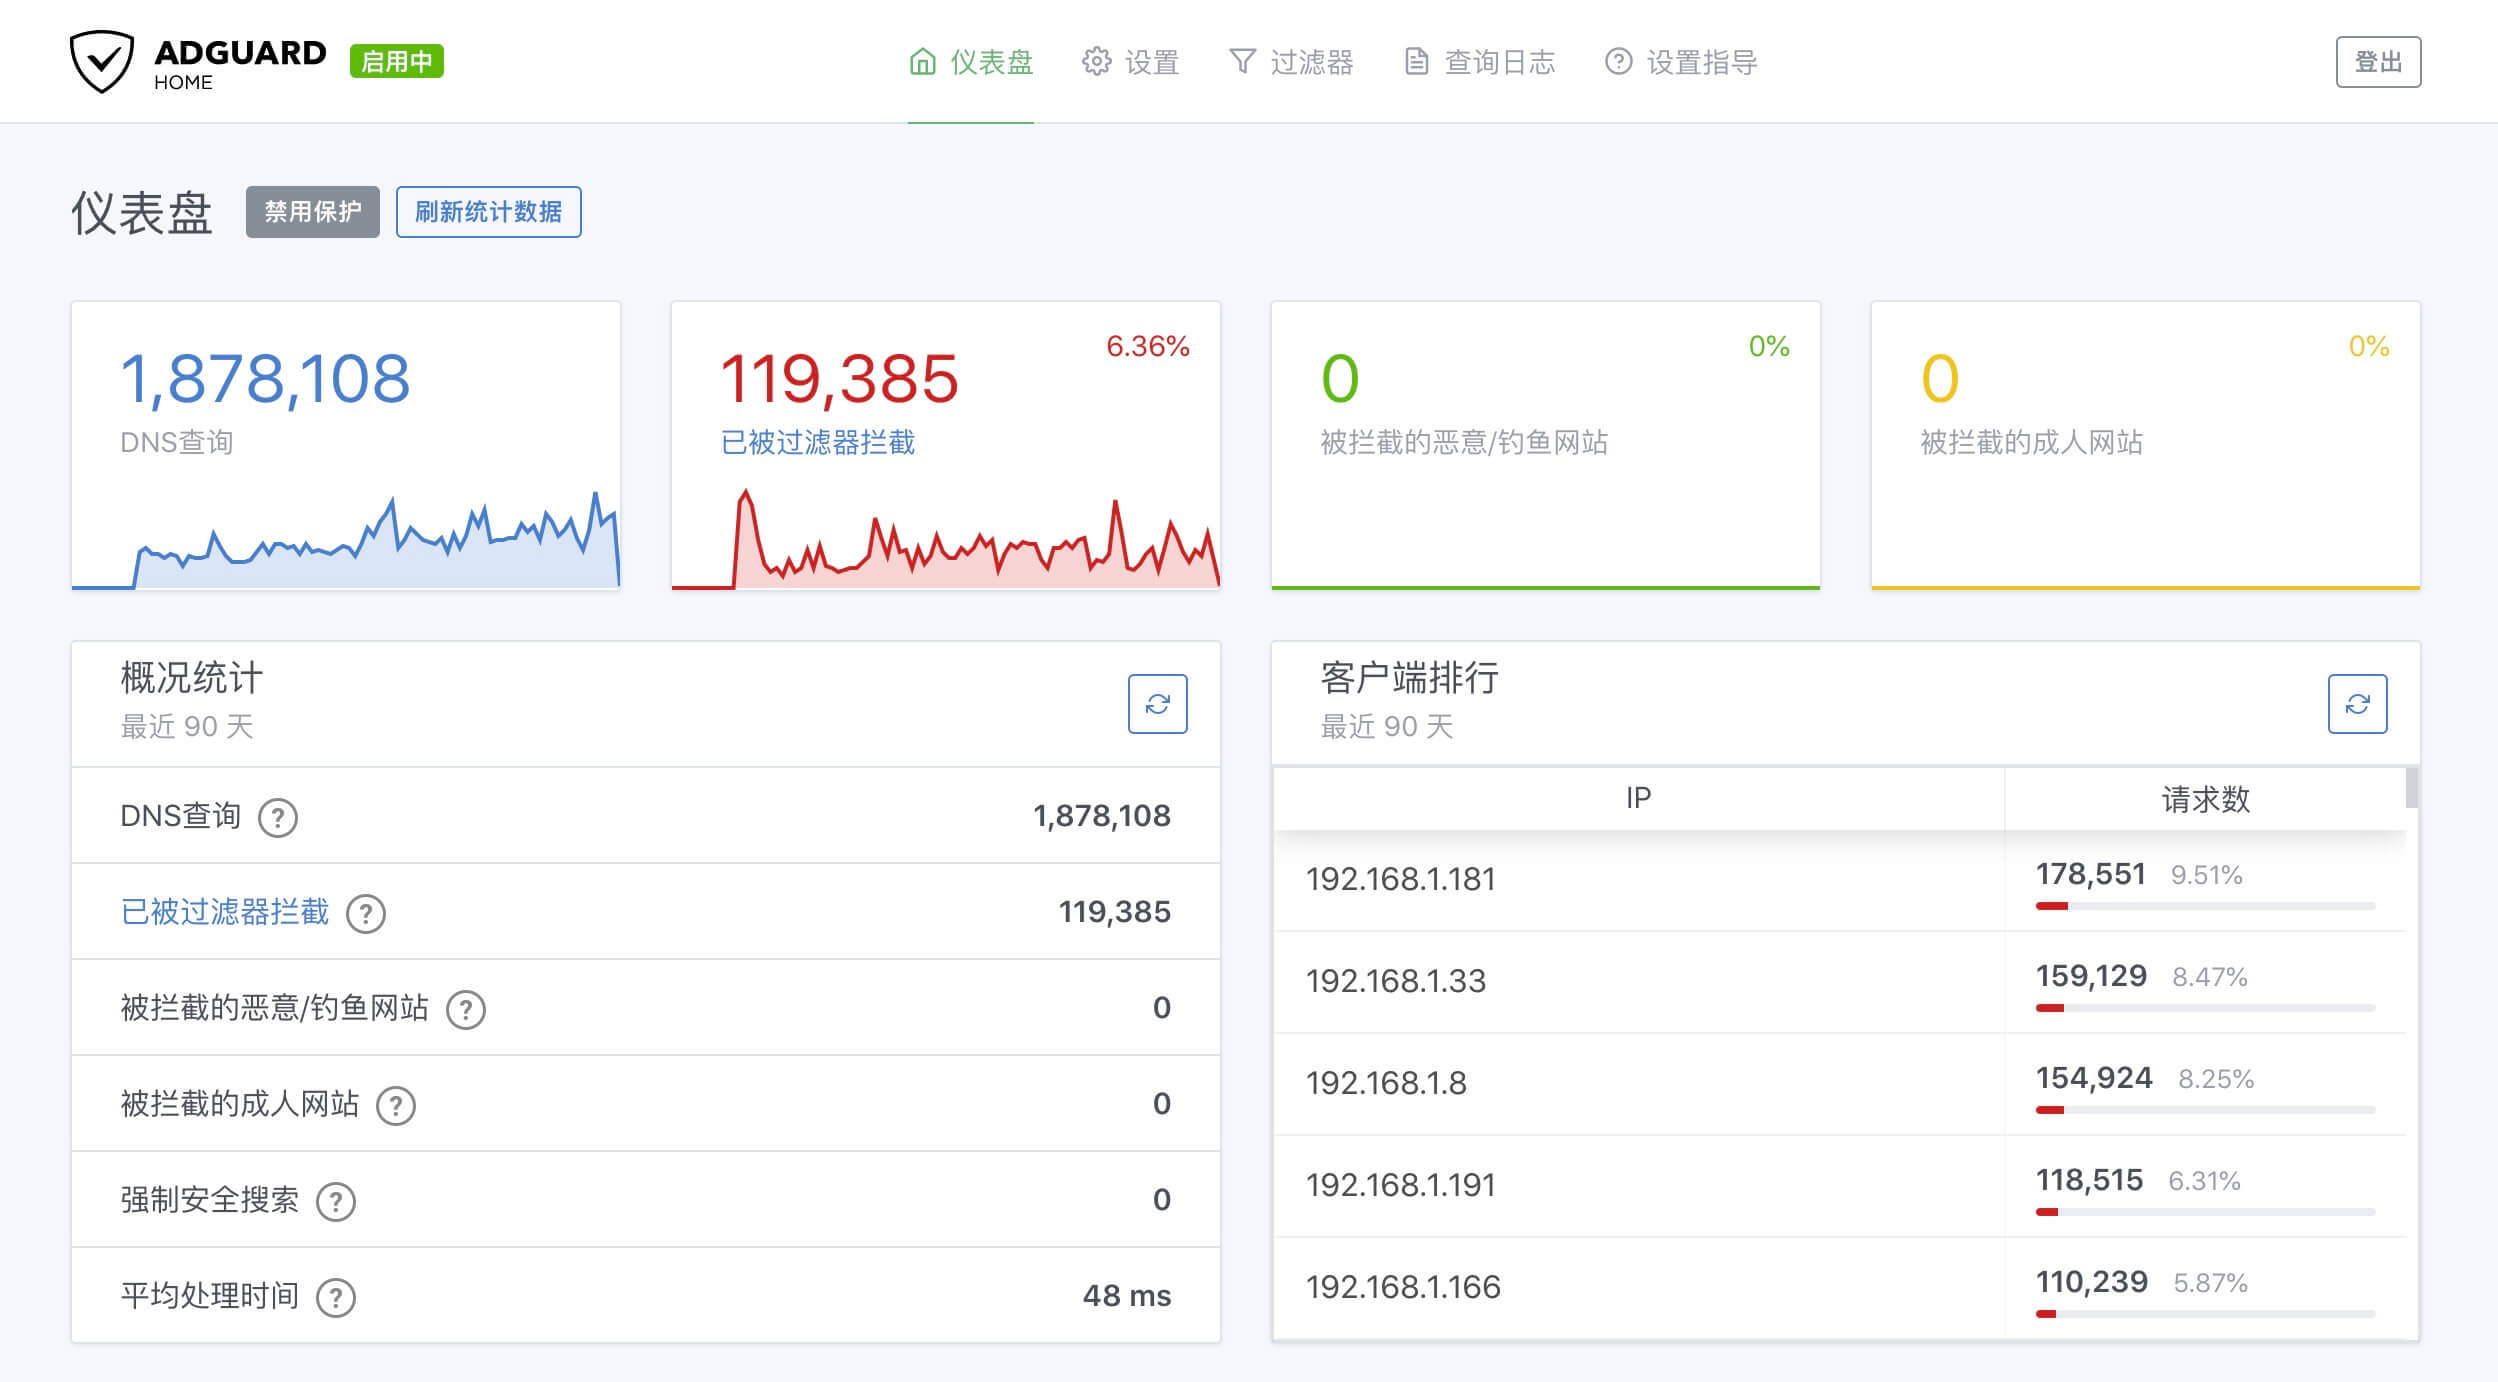Image resolution: width=2498 pixels, height=1382 pixels.
Task: Refresh the 客户端排行 panel via refresh icon
Action: (x=2357, y=704)
